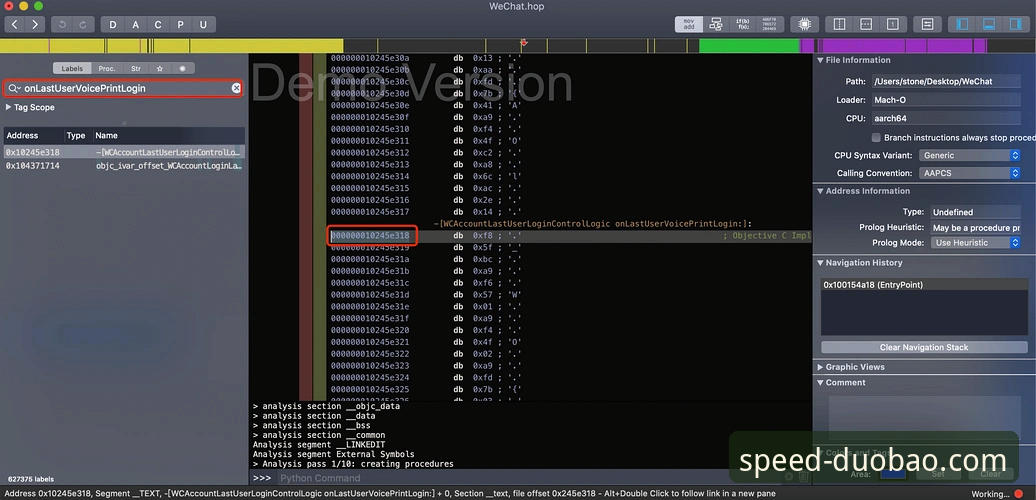
Task: Clear the label search field
Action: click(236, 89)
